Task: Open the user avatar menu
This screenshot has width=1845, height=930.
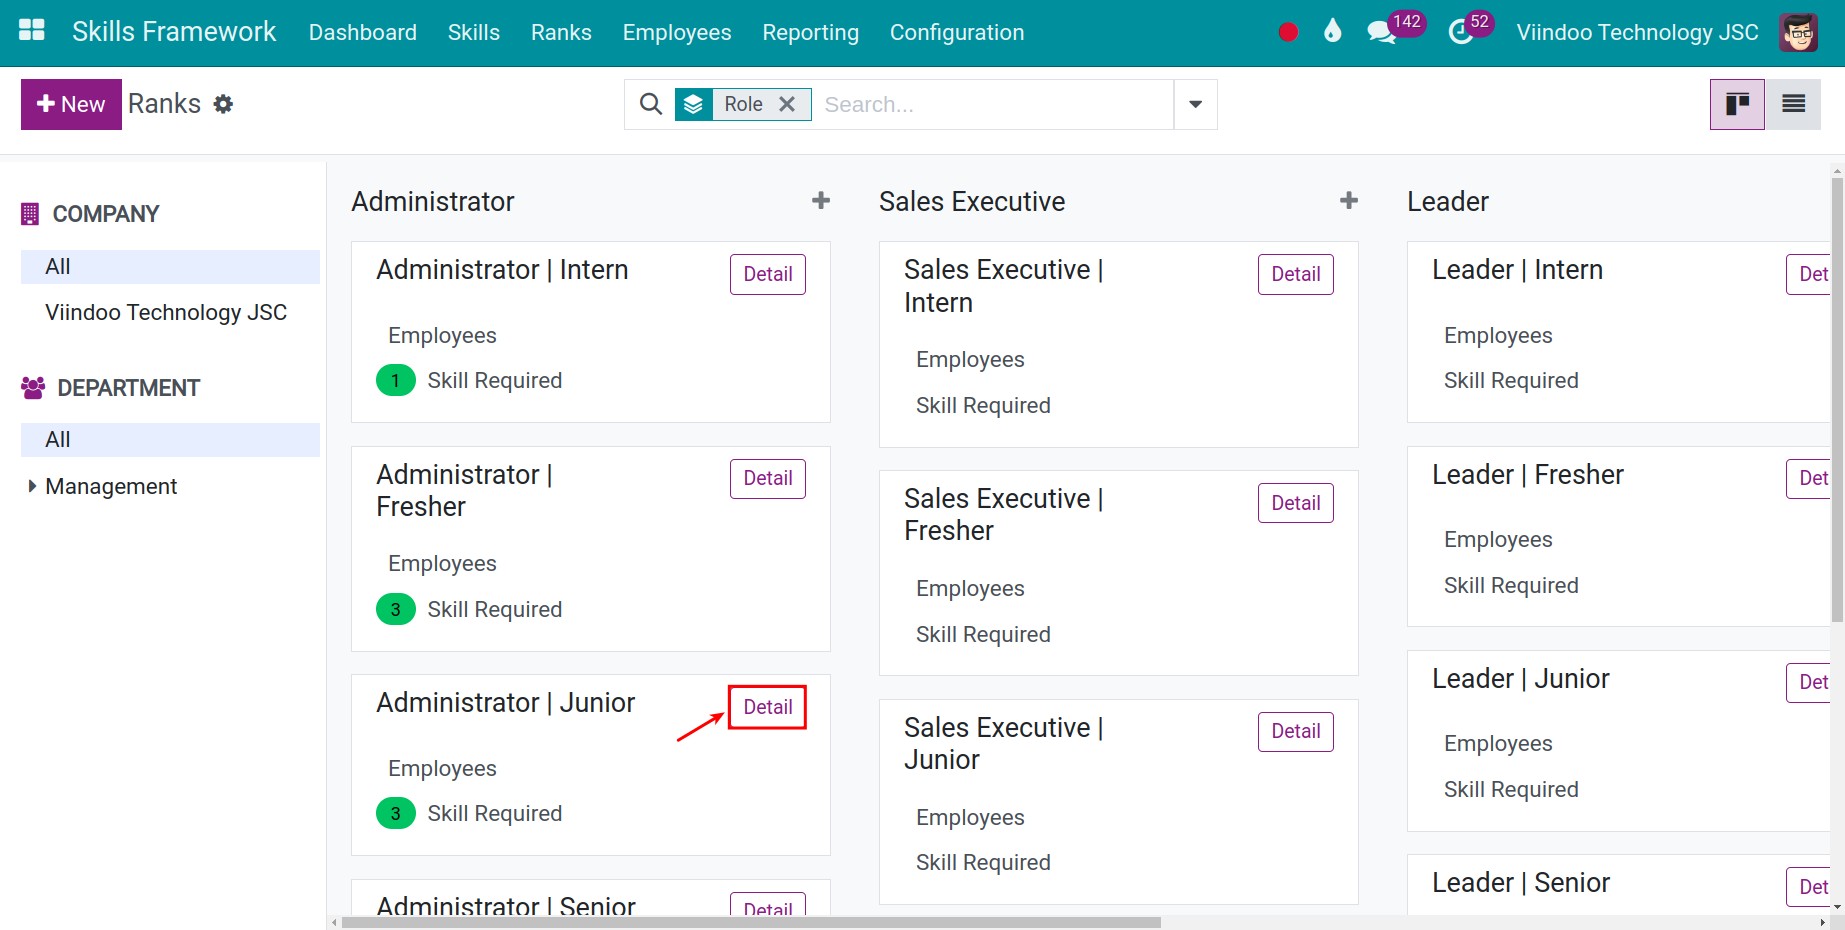Action: pos(1799,32)
